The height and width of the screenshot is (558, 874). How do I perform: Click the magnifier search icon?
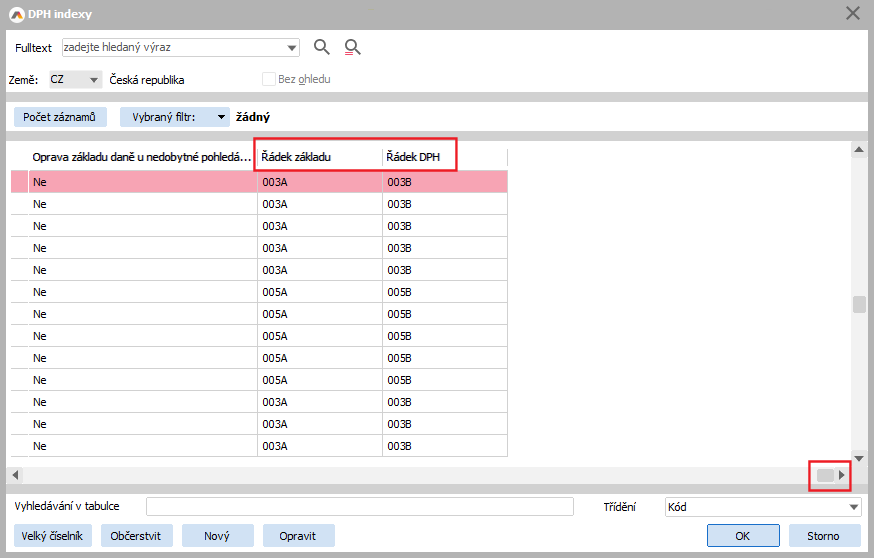coord(321,47)
